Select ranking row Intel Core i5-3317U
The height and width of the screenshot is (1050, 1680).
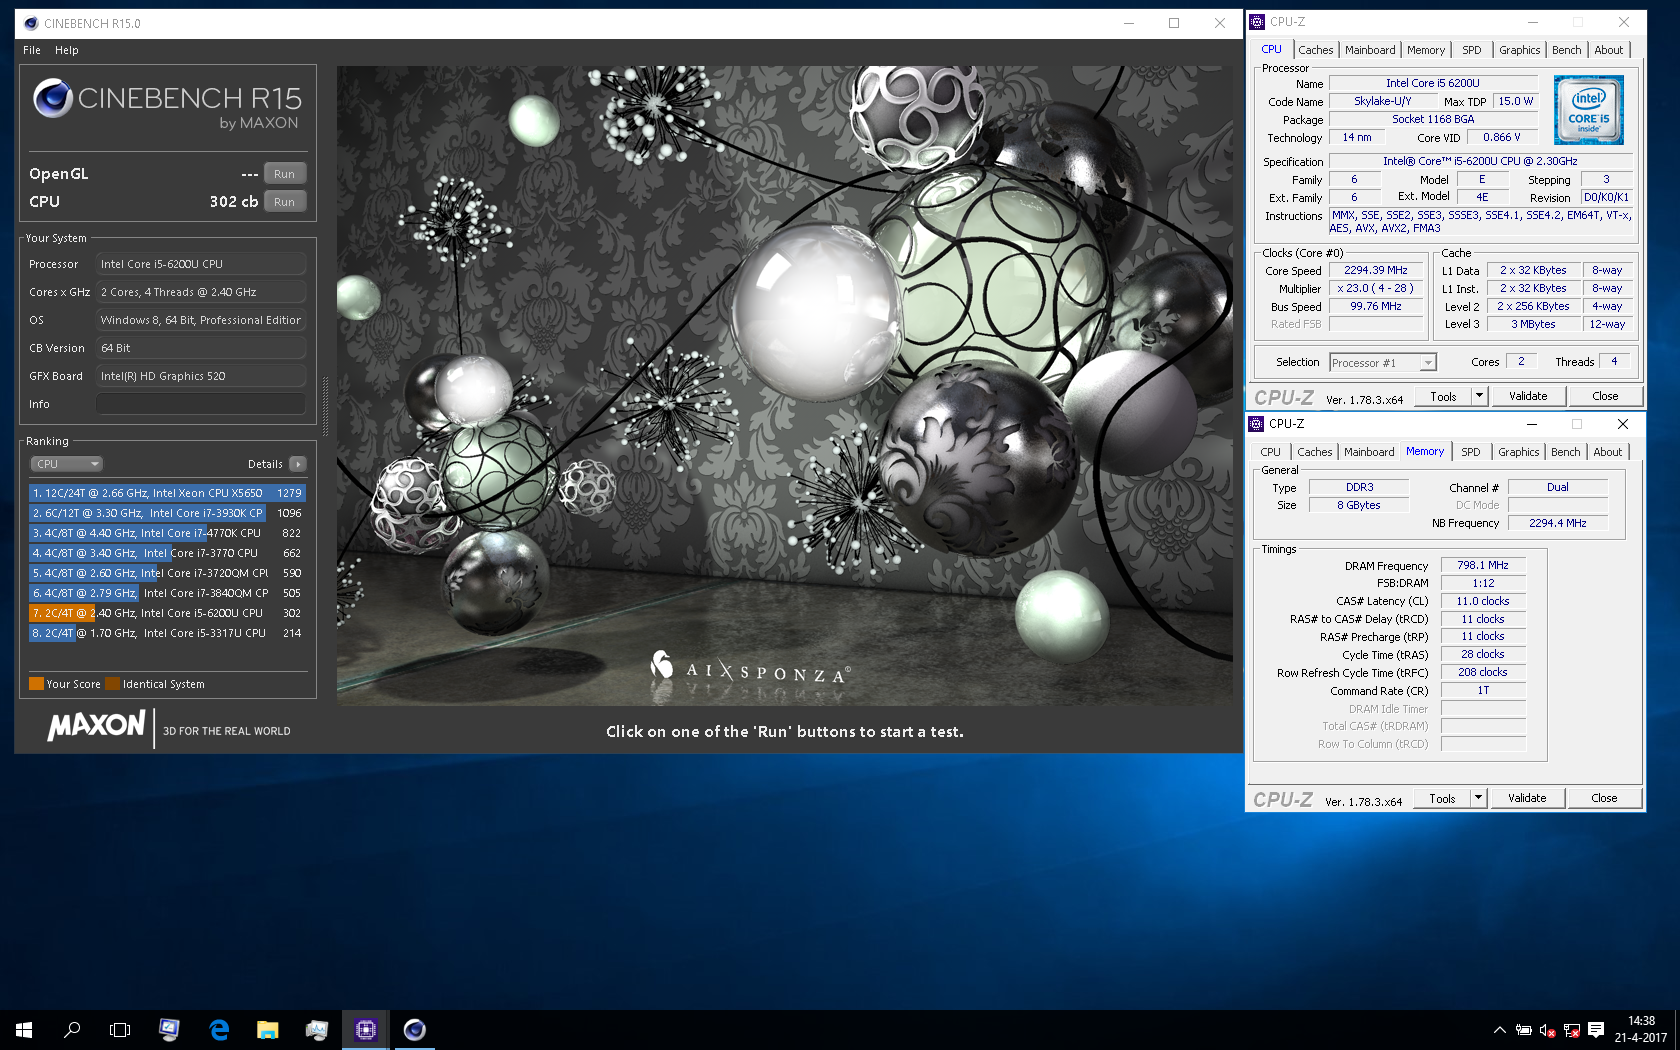pyautogui.click(x=167, y=633)
